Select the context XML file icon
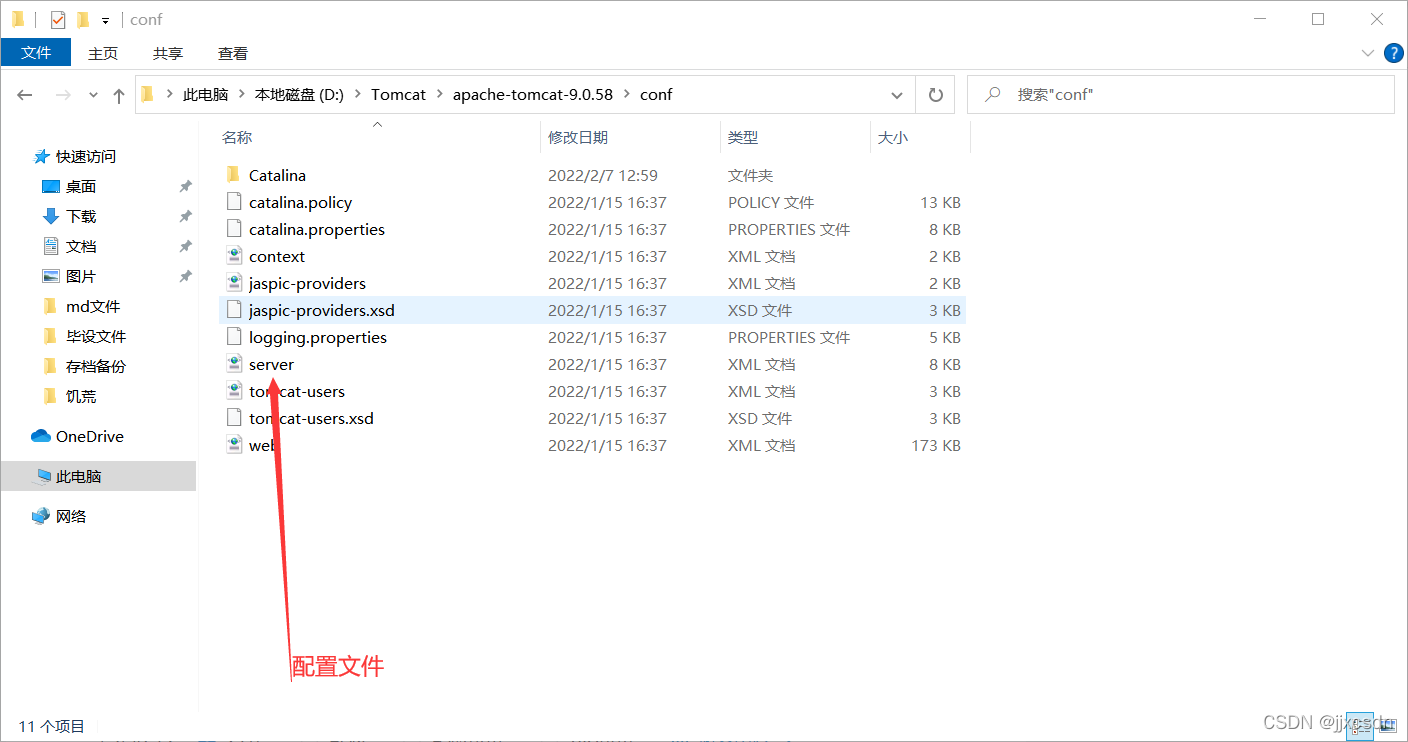Image resolution: width=1408 pixels, height=742 pixels. (234, 256)
